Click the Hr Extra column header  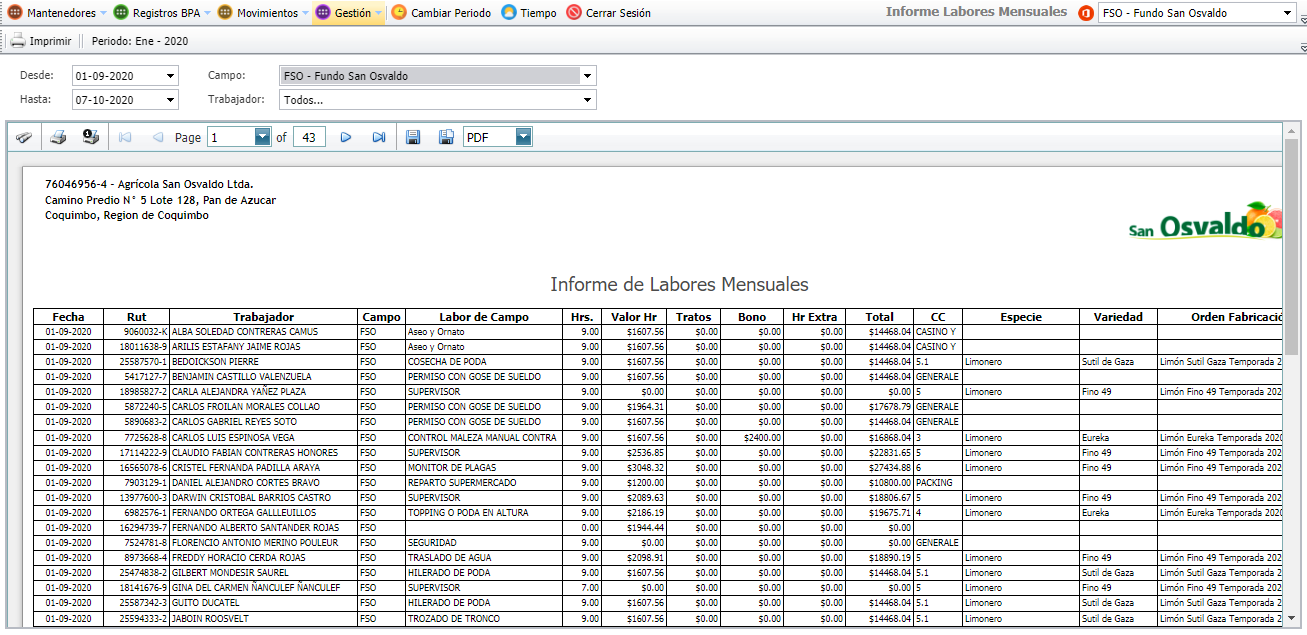pyautogui.click(x=814, y=317)
